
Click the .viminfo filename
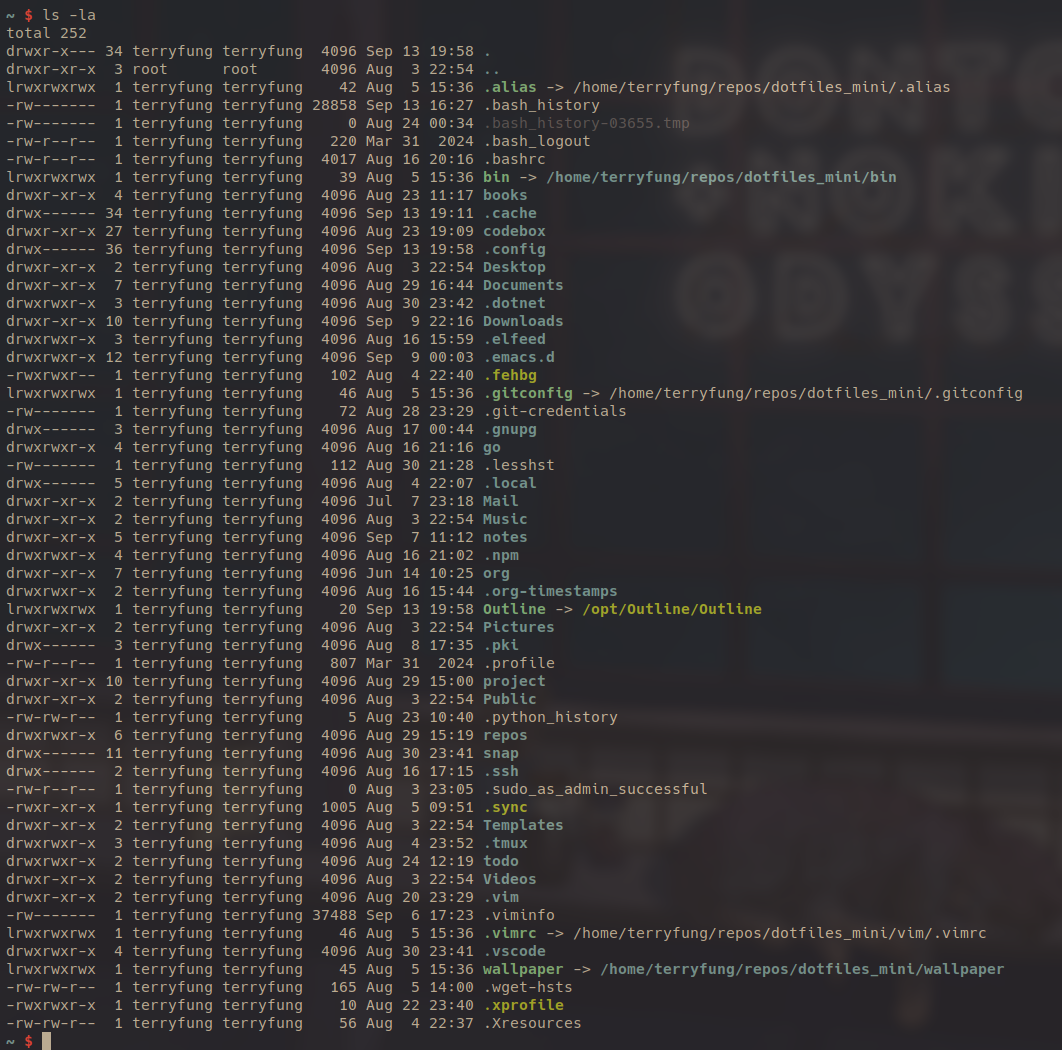tap(518, 915)
